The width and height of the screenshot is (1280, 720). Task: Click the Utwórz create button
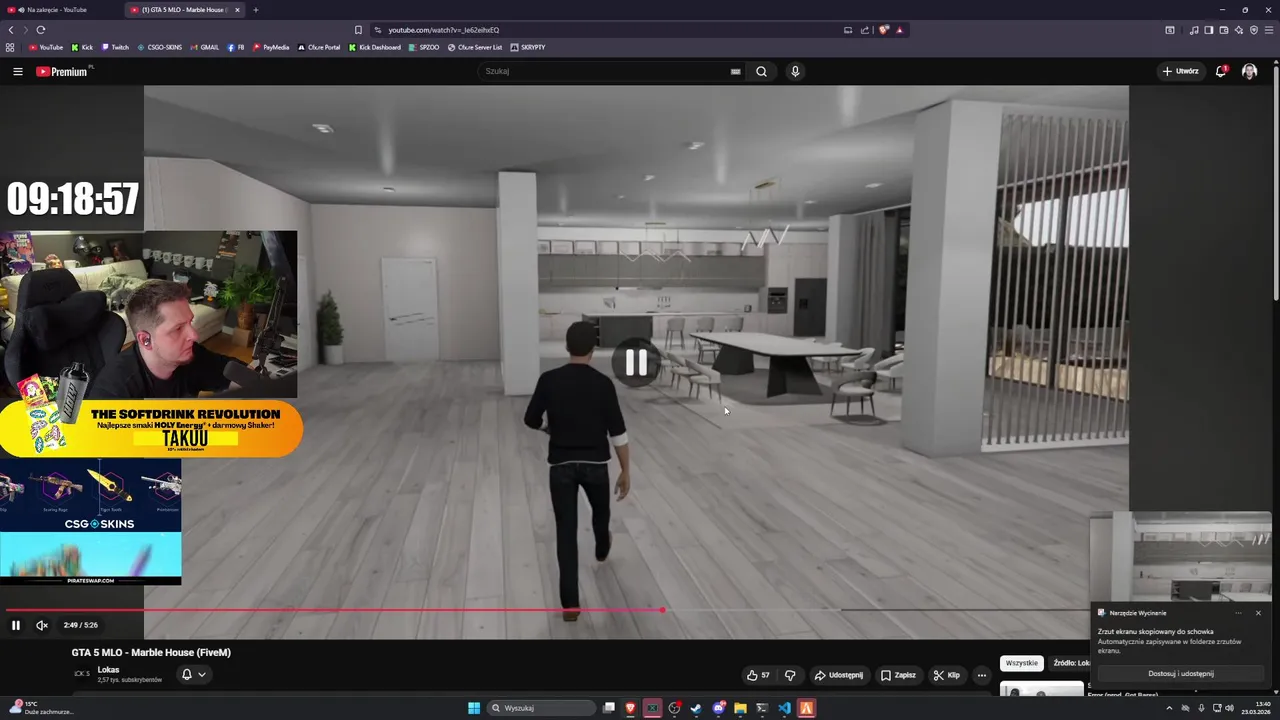pos(1180,71)
